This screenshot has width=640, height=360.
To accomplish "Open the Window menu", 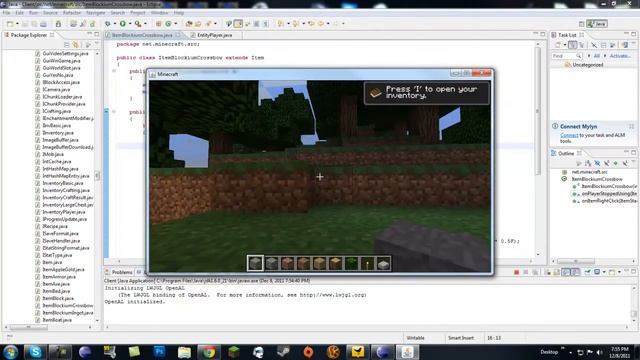I will pos(159,13).
